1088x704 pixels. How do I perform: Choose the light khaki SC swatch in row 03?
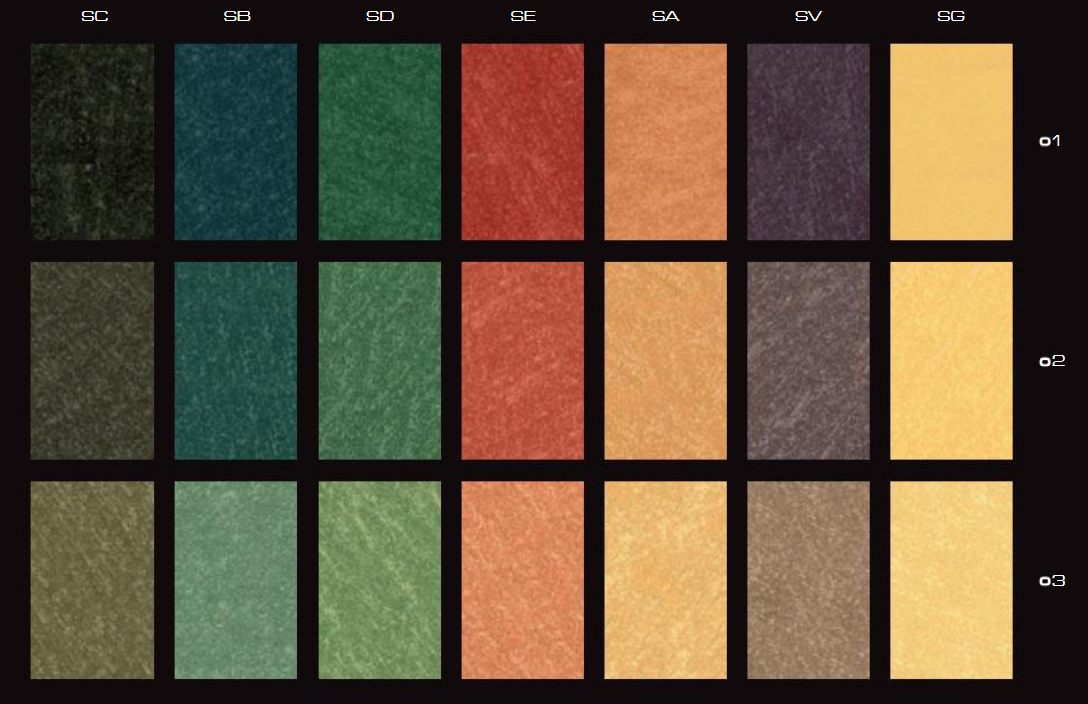[92, 580]
